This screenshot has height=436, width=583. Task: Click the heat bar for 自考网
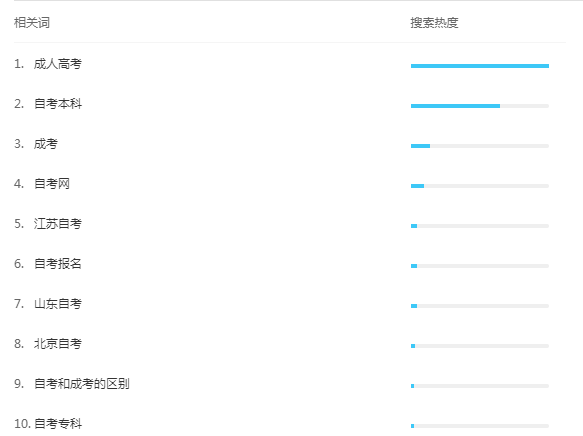click(480, 186)
